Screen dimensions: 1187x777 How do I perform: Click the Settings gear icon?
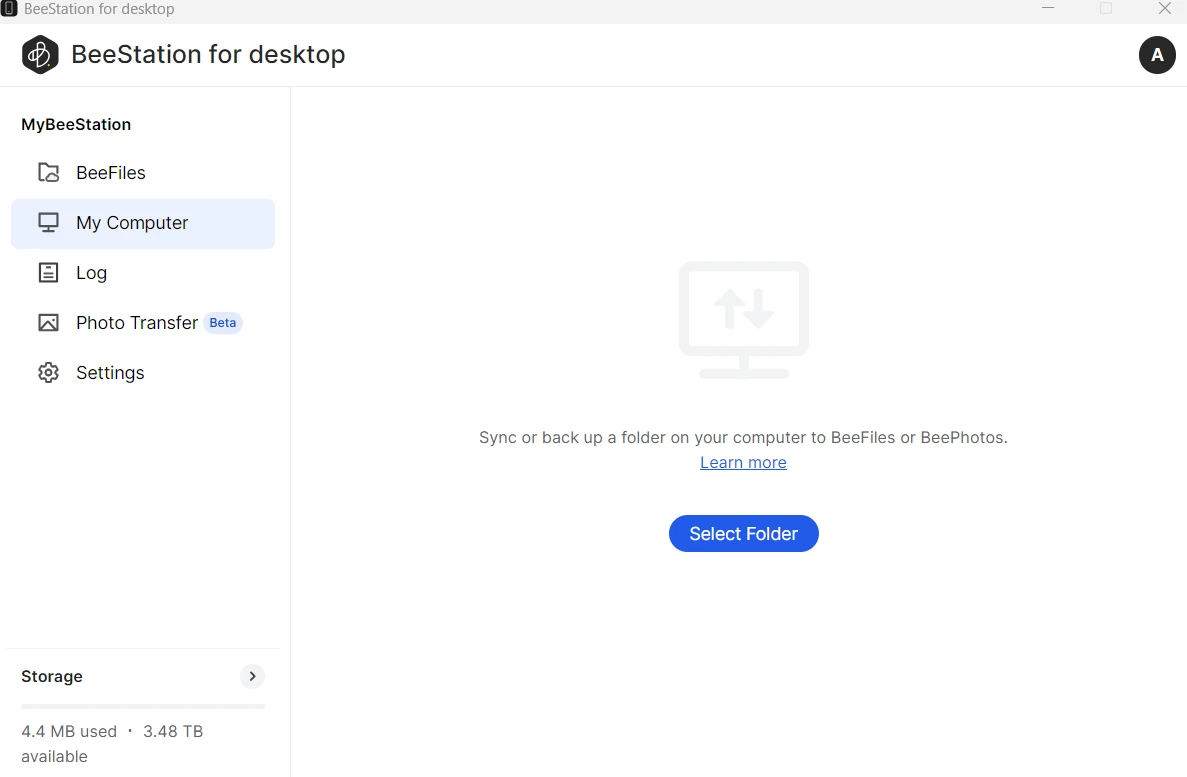tap(48, 373)
